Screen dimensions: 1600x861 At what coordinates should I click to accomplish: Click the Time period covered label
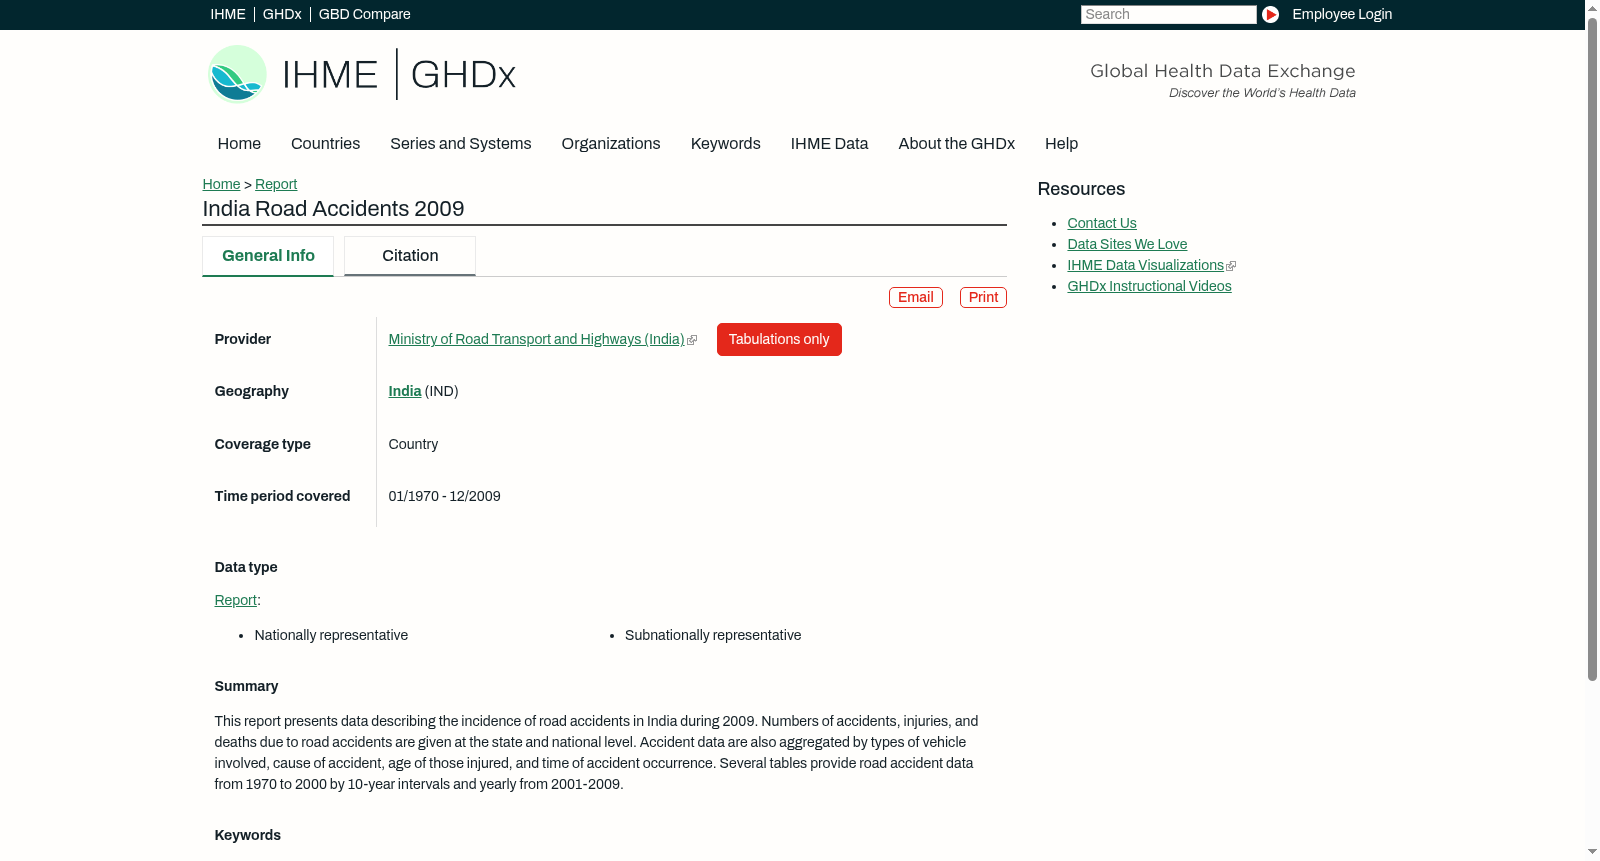(283, 497)
